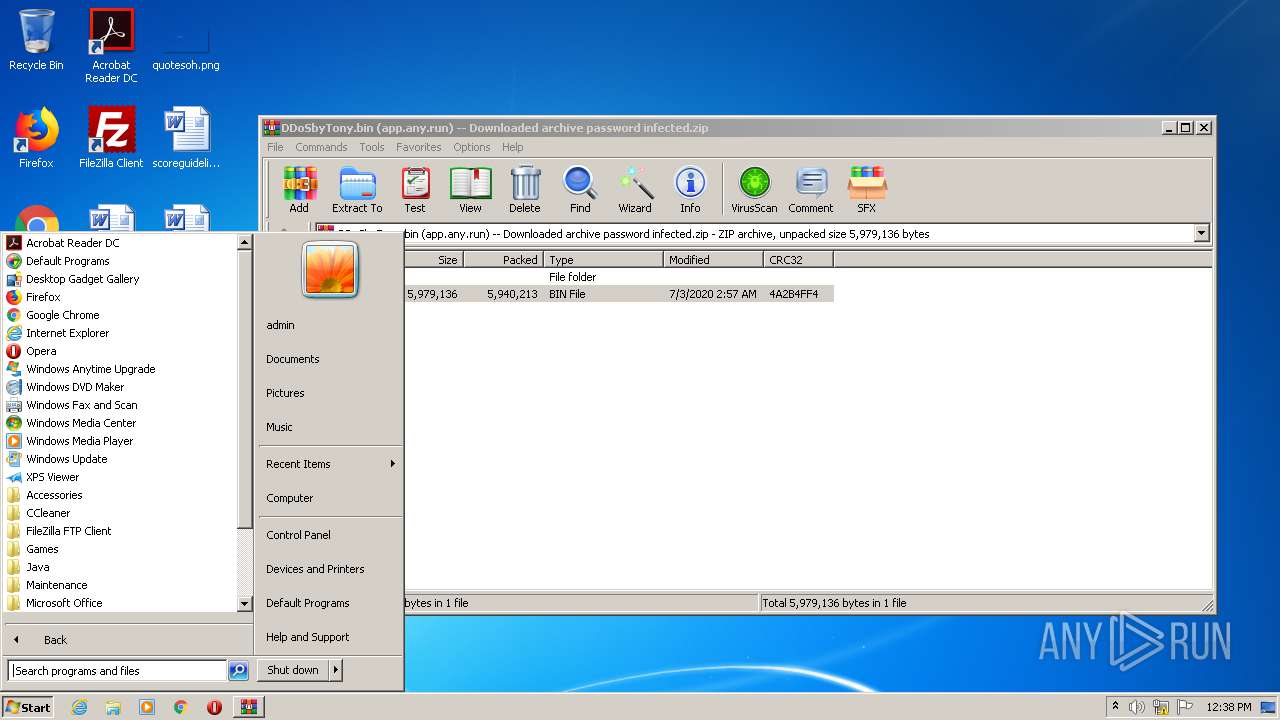Click Chrome taskbar icon

(180, 707)
